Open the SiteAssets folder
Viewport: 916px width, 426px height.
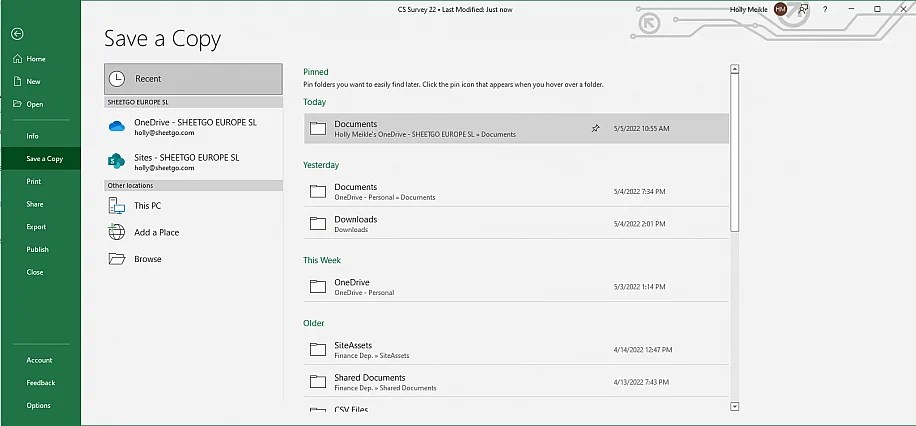(x=516, y=350)
